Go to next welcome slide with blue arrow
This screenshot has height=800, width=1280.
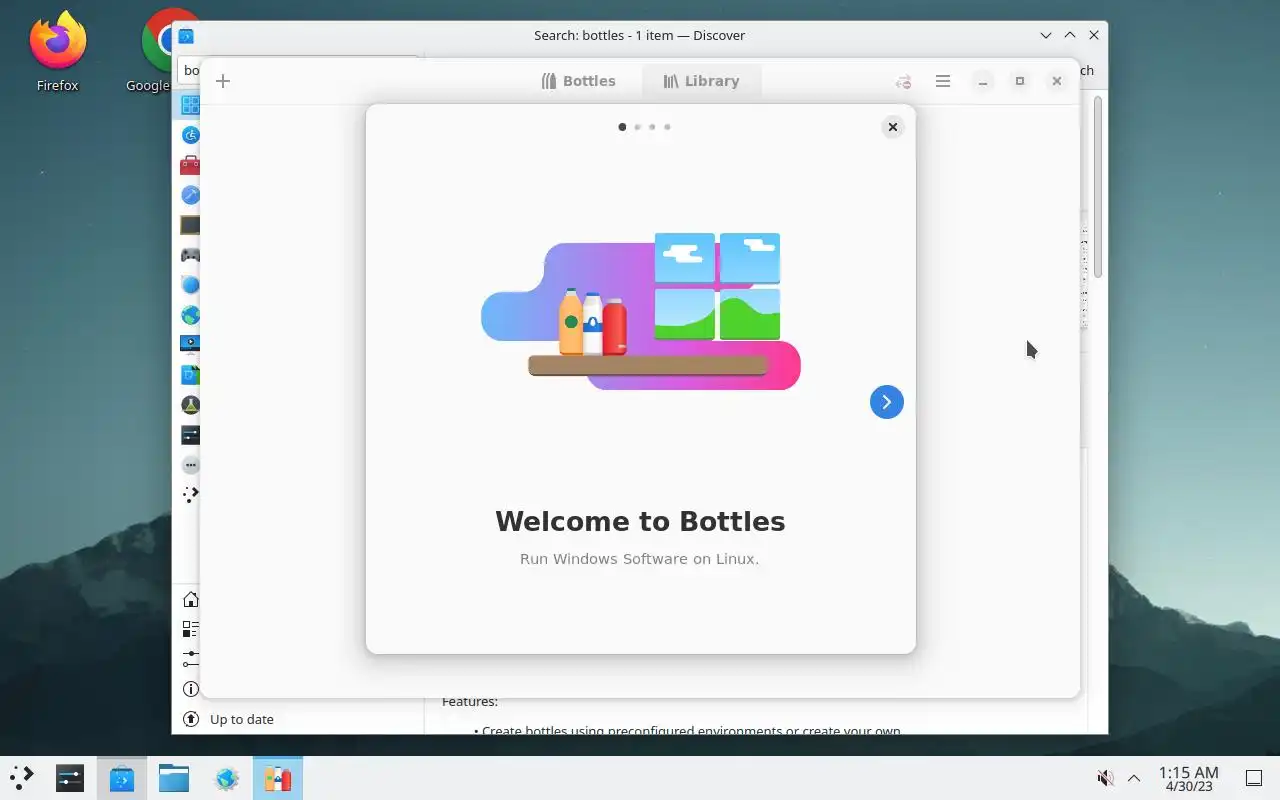pos(886,402)
